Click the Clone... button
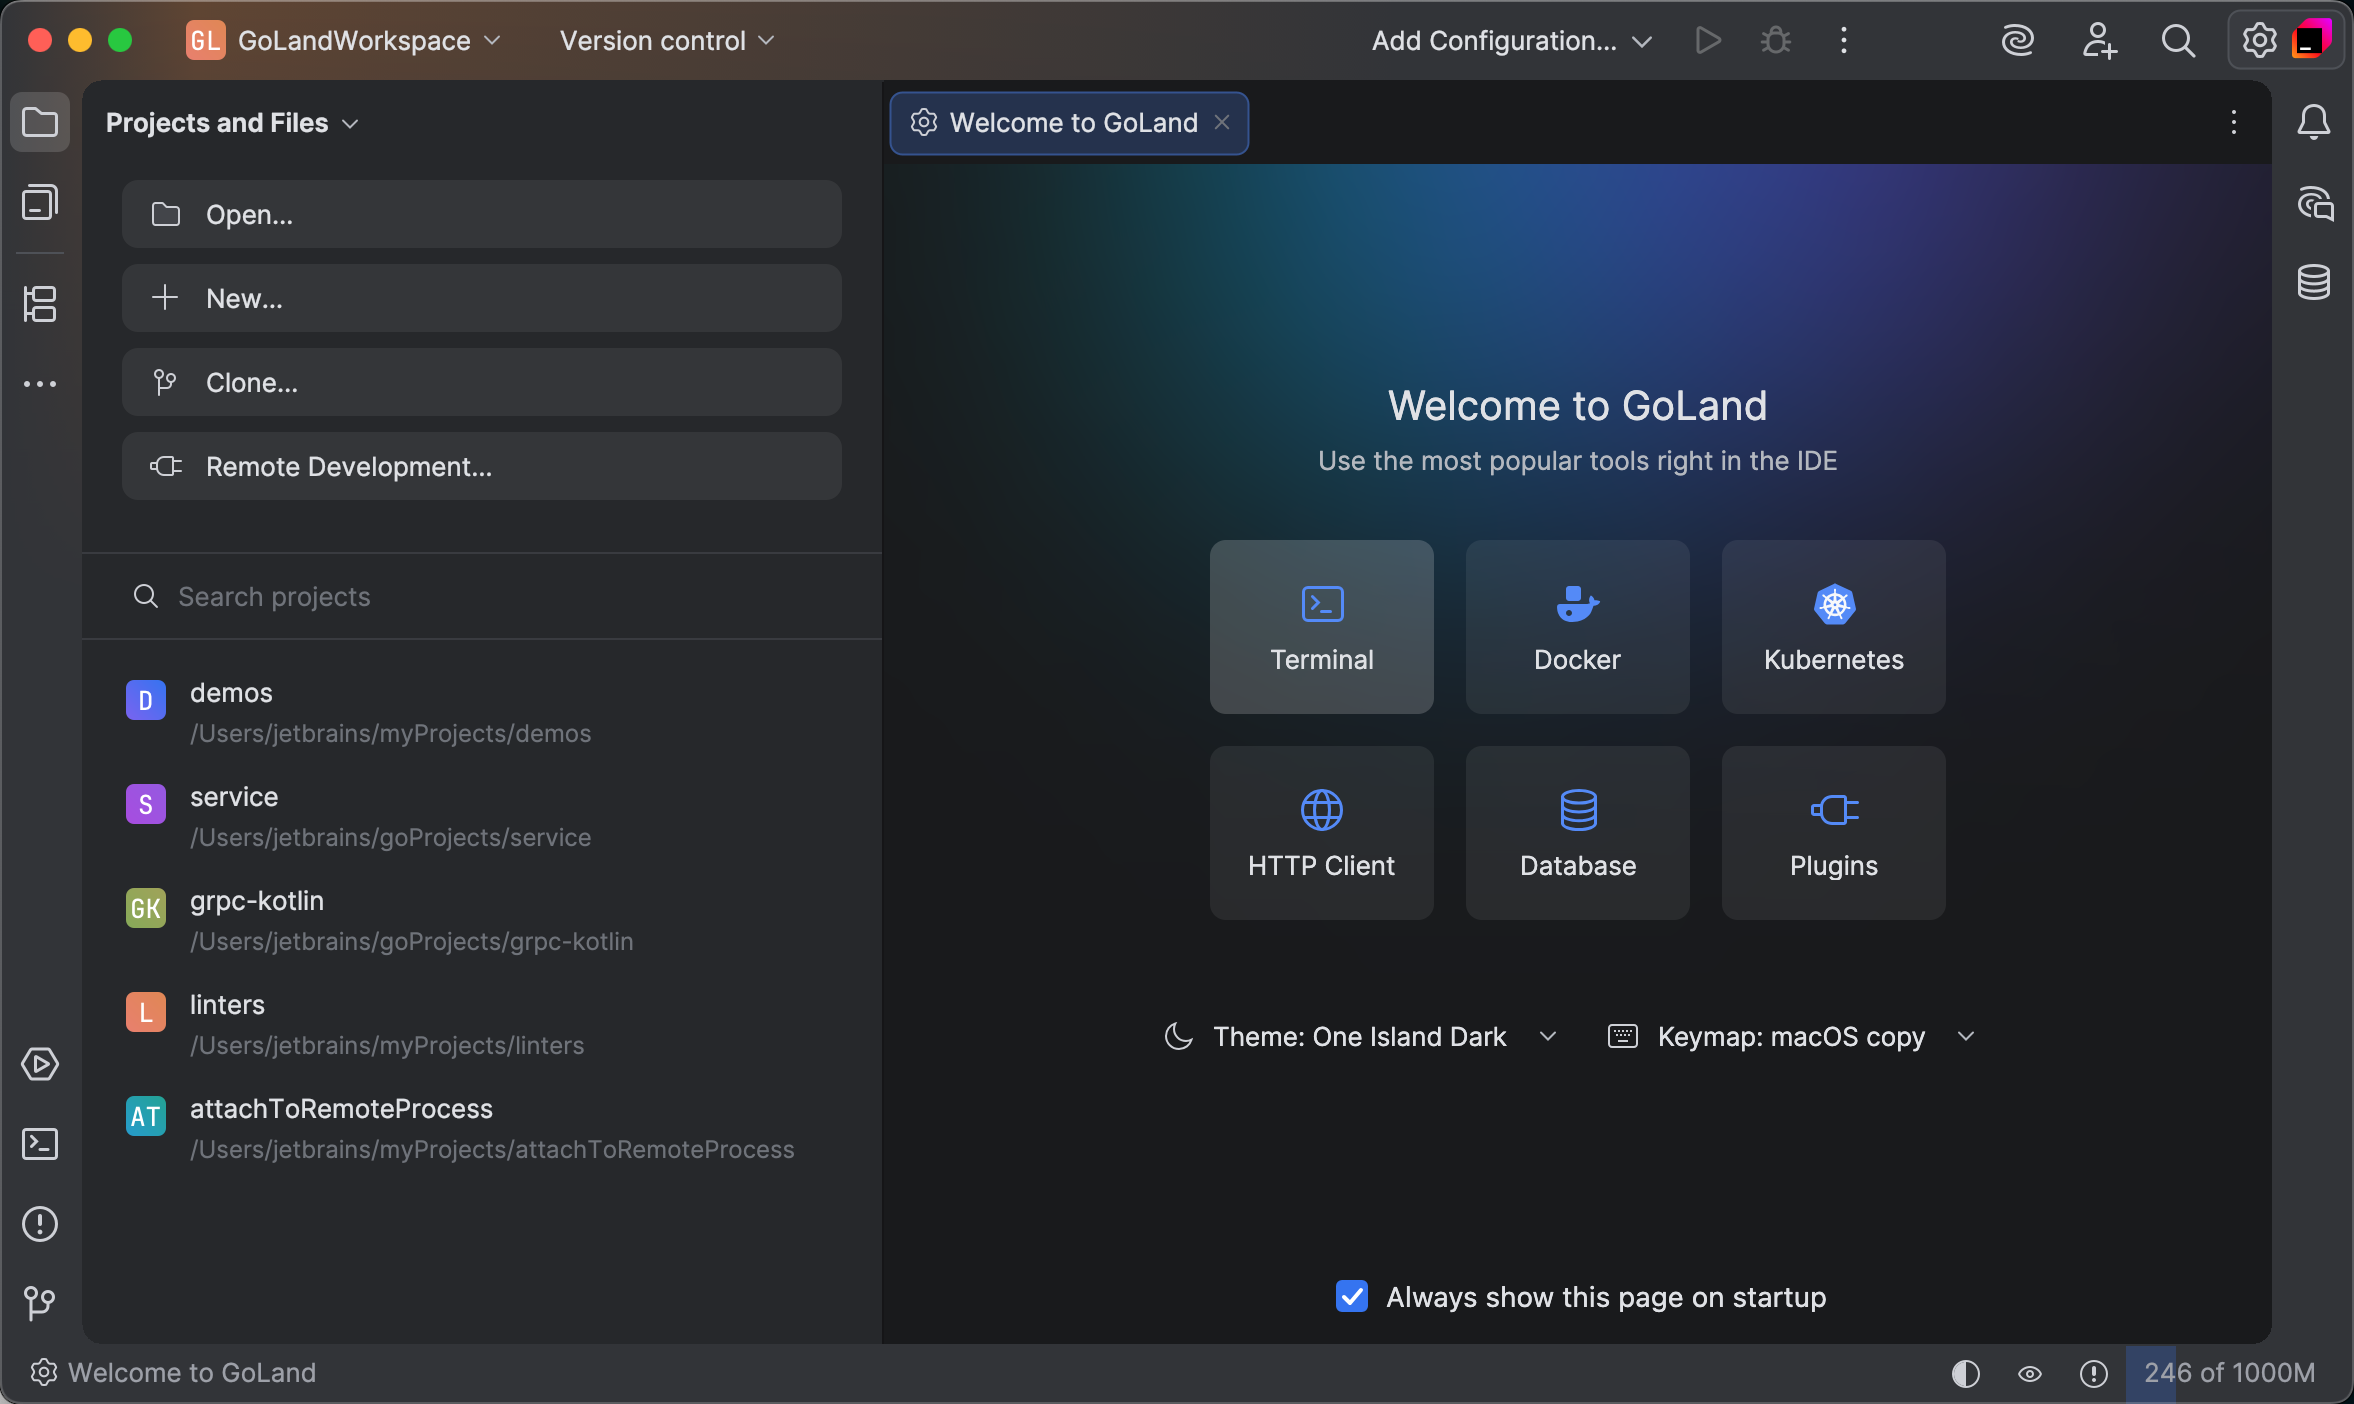This screenshot has width=2354, height=1404. tap(481, 383)
